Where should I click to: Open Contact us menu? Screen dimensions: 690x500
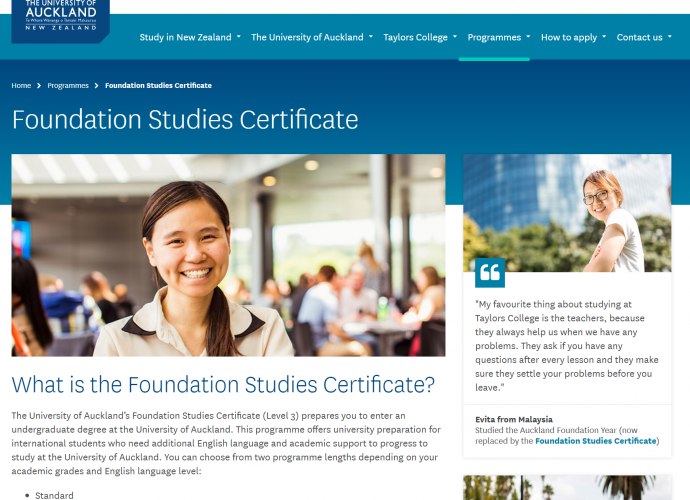tap(639, 37)
